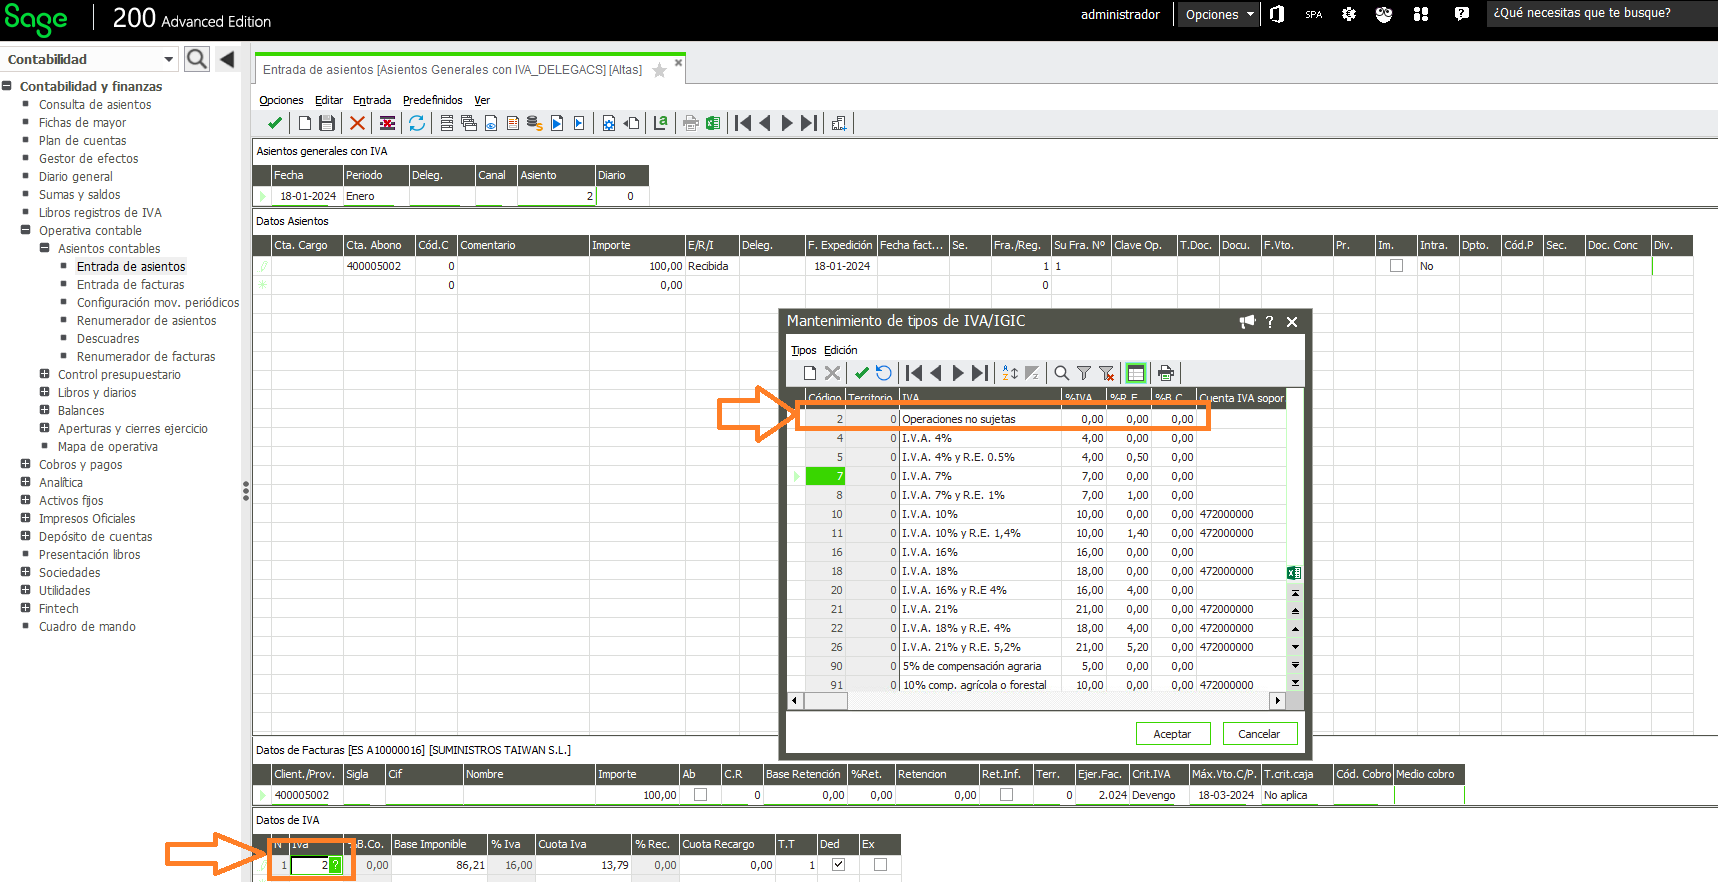Collapse the Contabilidad y finanzas tree node
Viewport: 1718px width, 882px height.
pyautogui.click(x=7, y=86)
